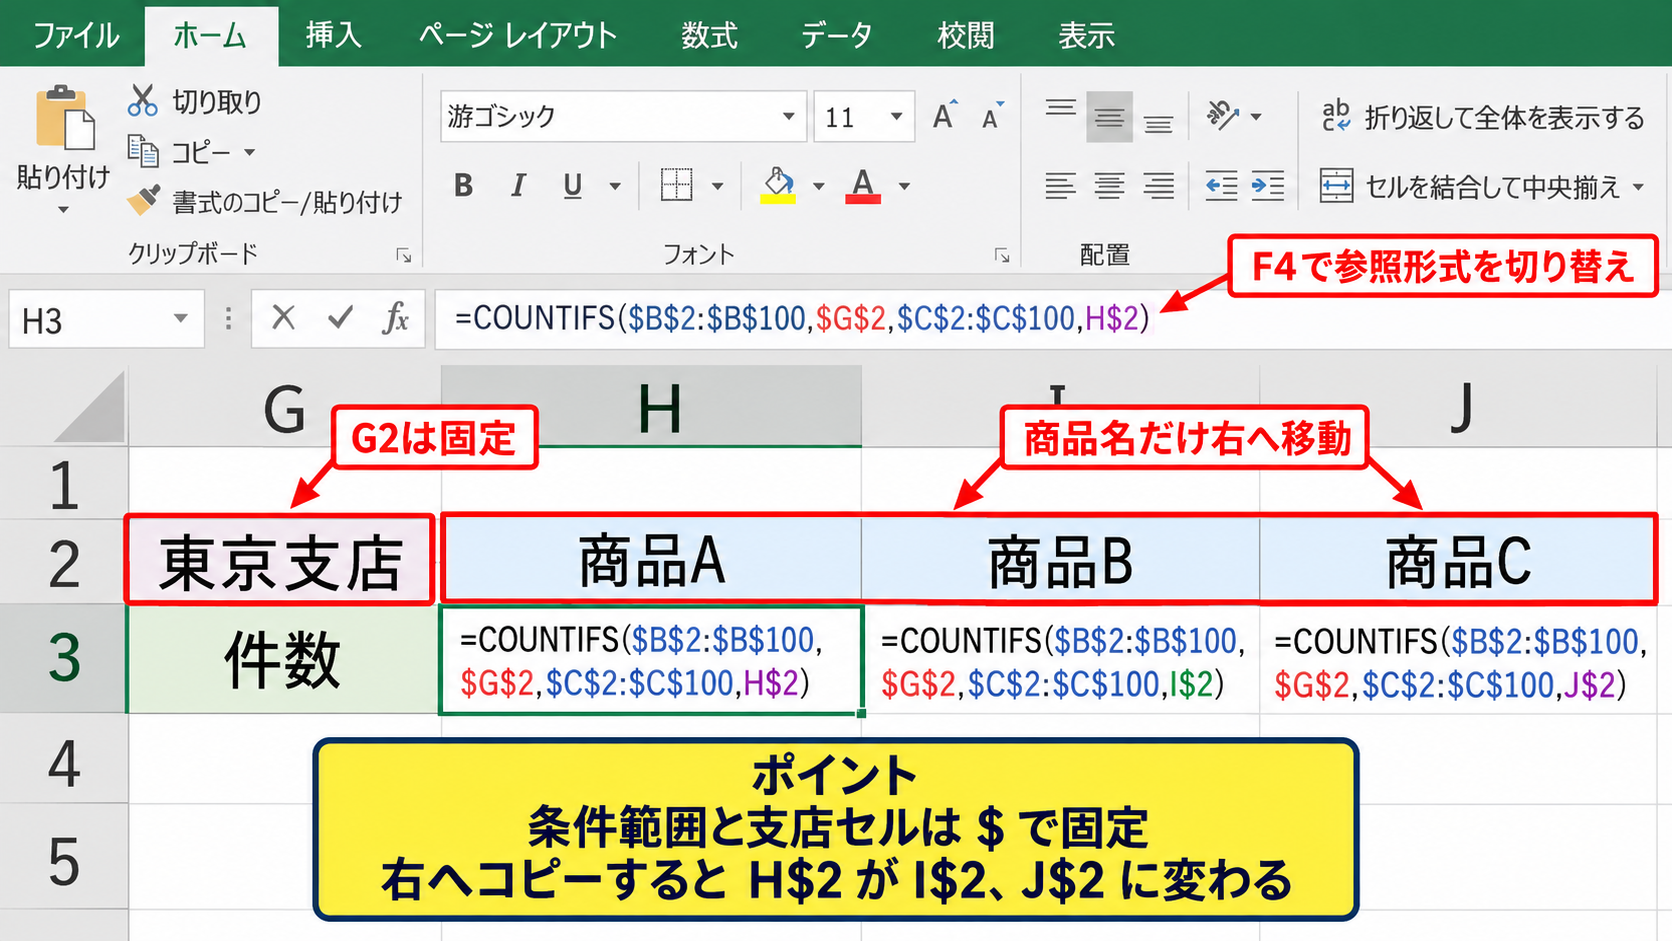Screen dimensions: 1672x941
Task: Switch to the データ tab
Action: 836,36
